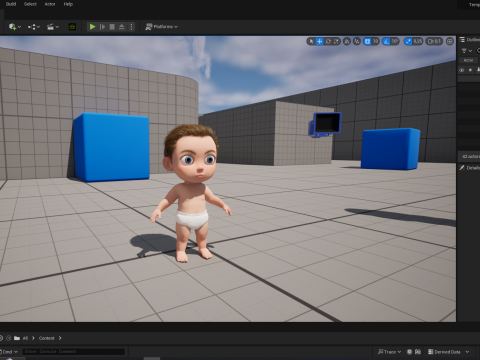The image size is (480, 360).
Task: Expand dropdown chevron after Derived Data
Action: pos(467,352)
